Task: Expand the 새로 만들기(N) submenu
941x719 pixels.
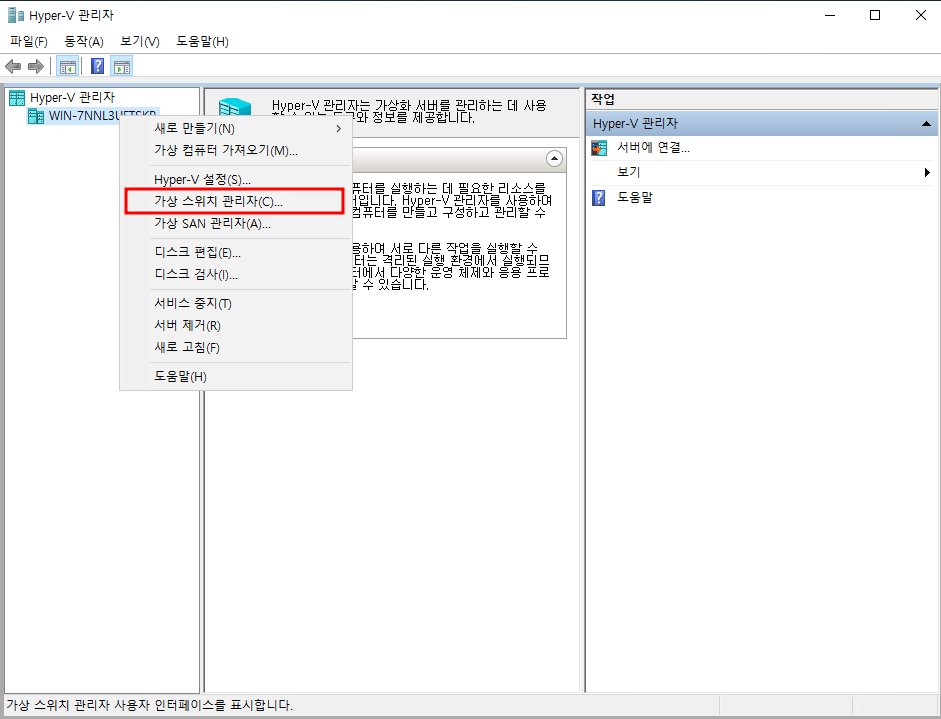Action: coord(236,128)
